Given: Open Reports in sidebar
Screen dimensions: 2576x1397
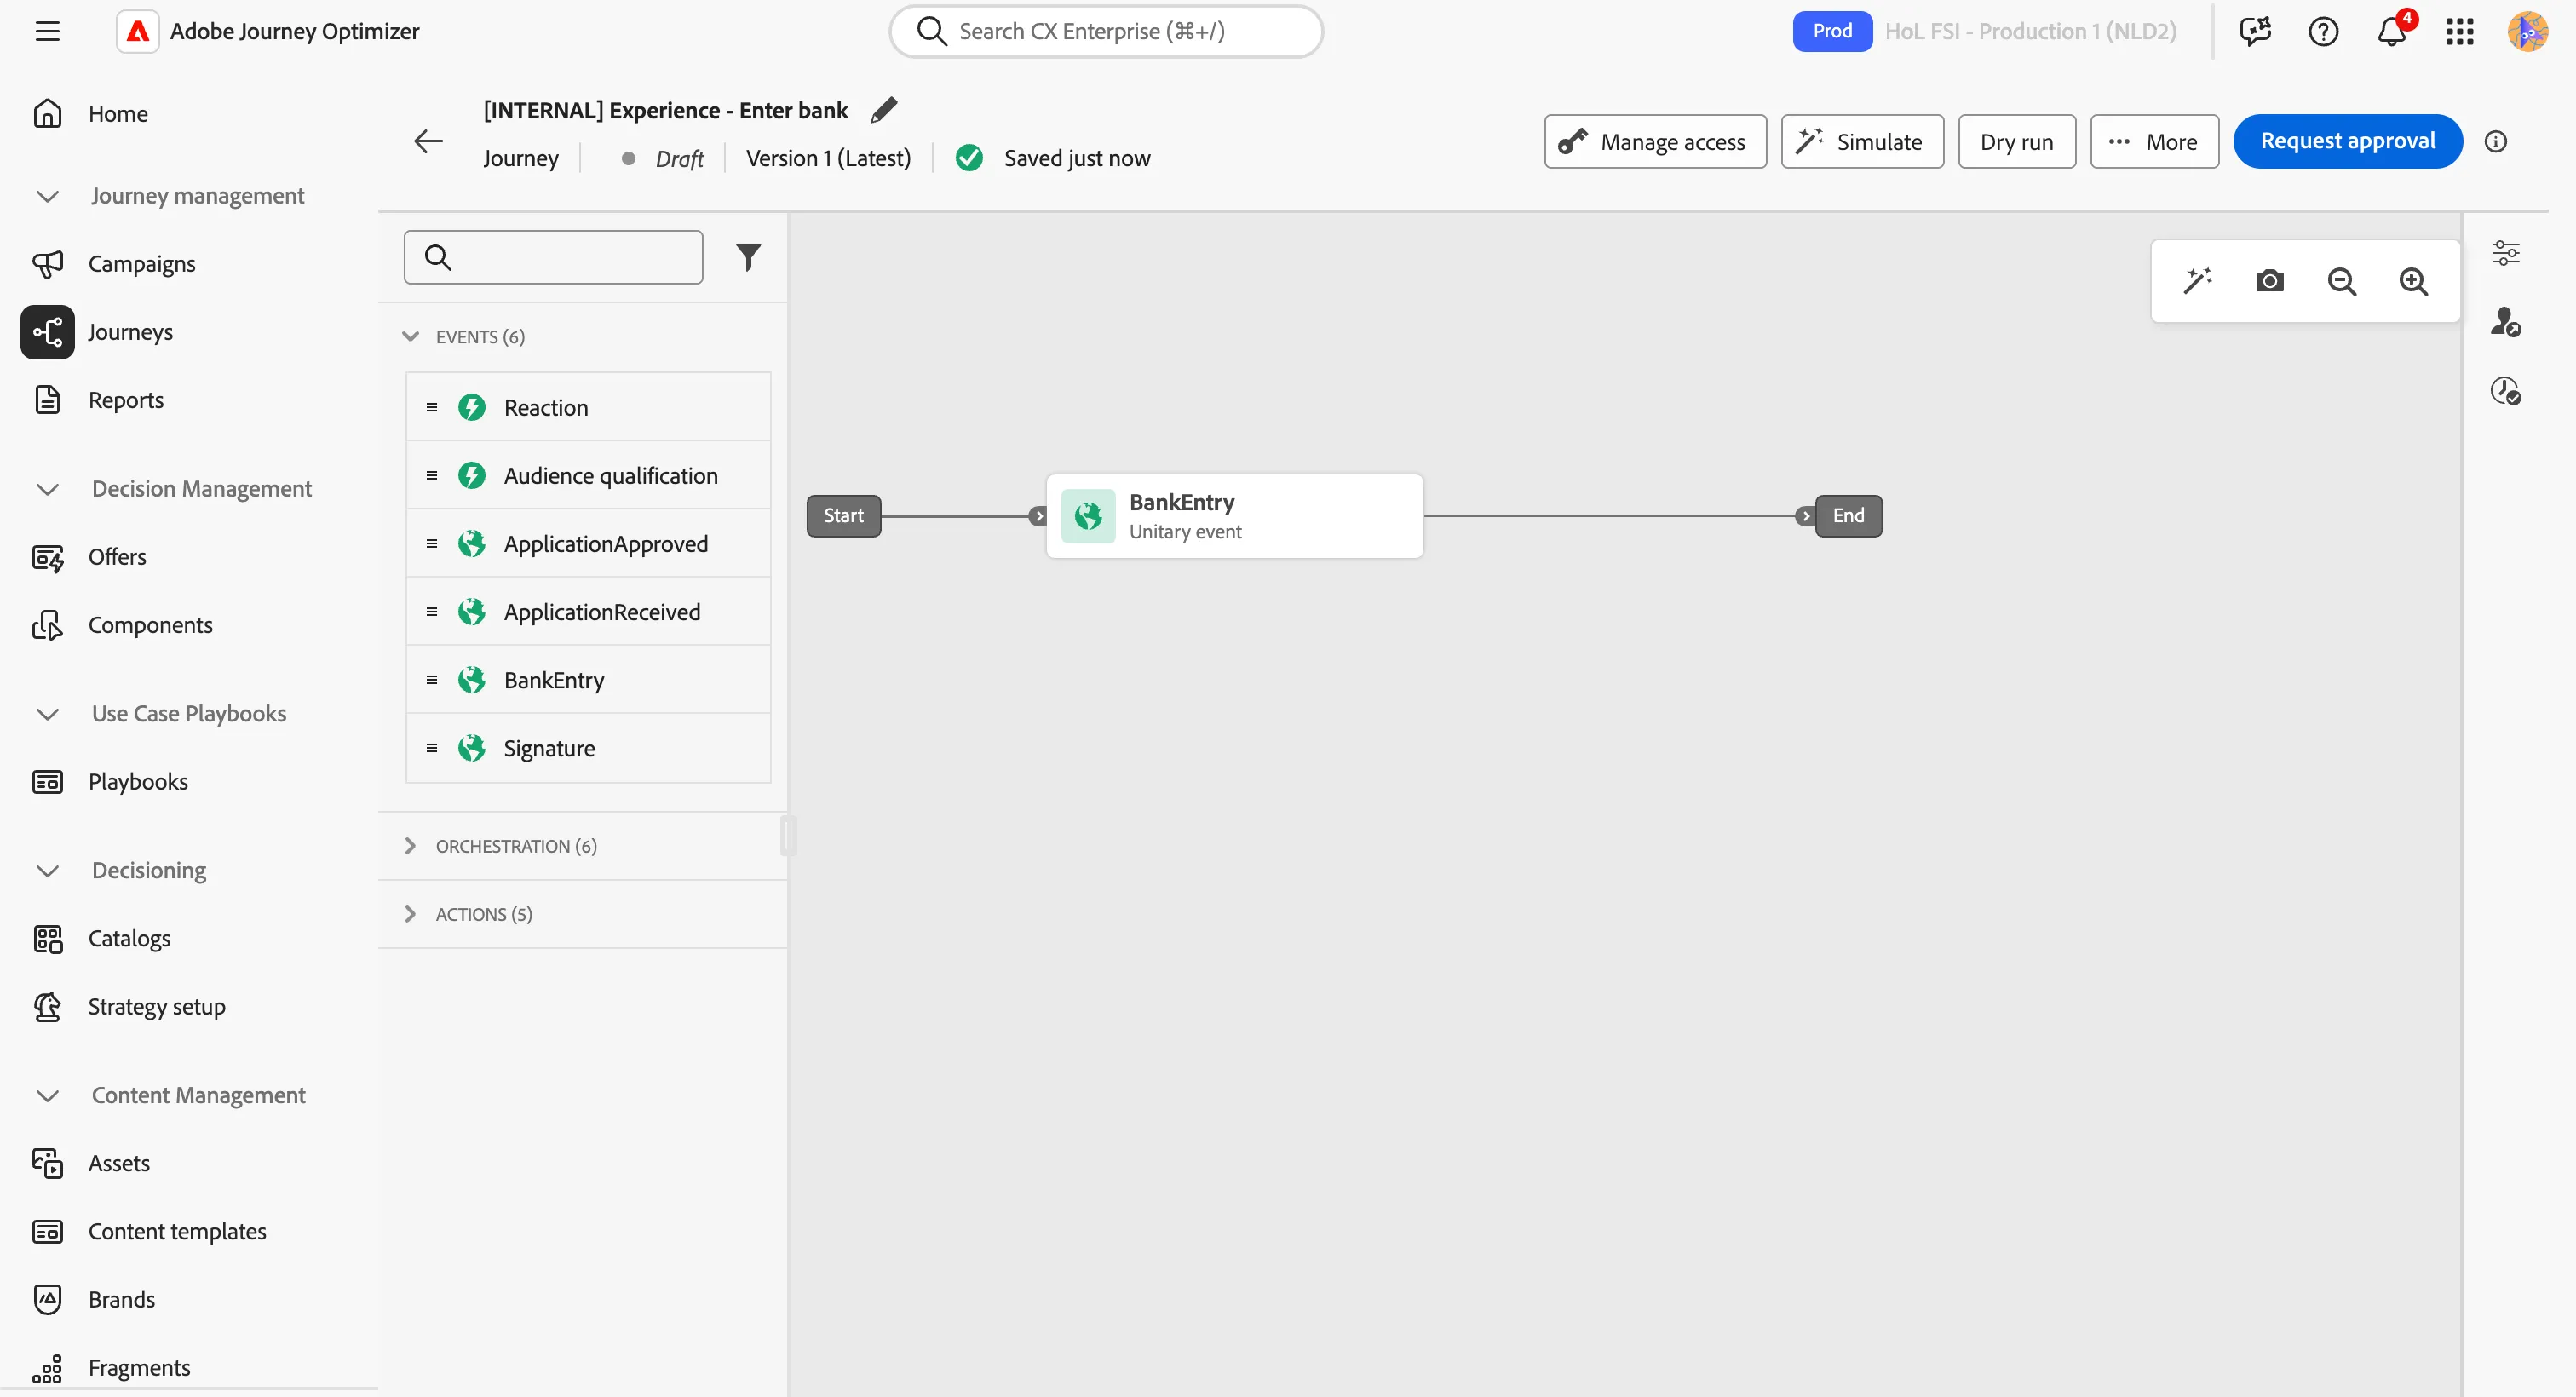Looking at the screenshot, I should click(x=125, y=400).
